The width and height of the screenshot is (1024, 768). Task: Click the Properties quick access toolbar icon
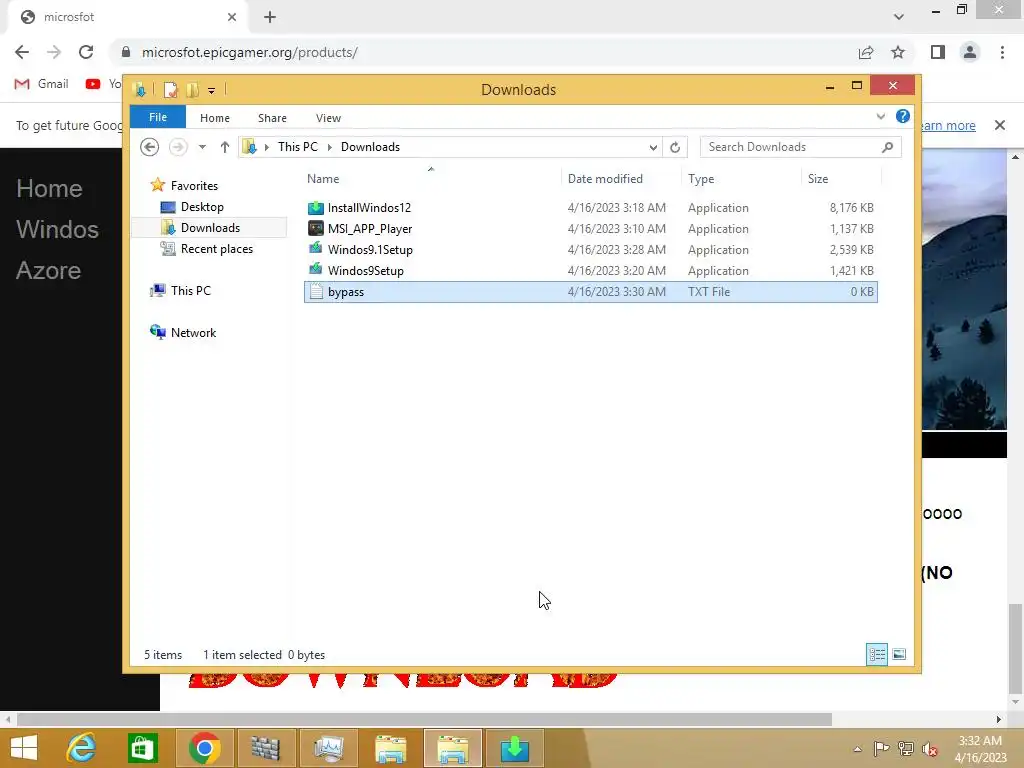coord(170,89)
